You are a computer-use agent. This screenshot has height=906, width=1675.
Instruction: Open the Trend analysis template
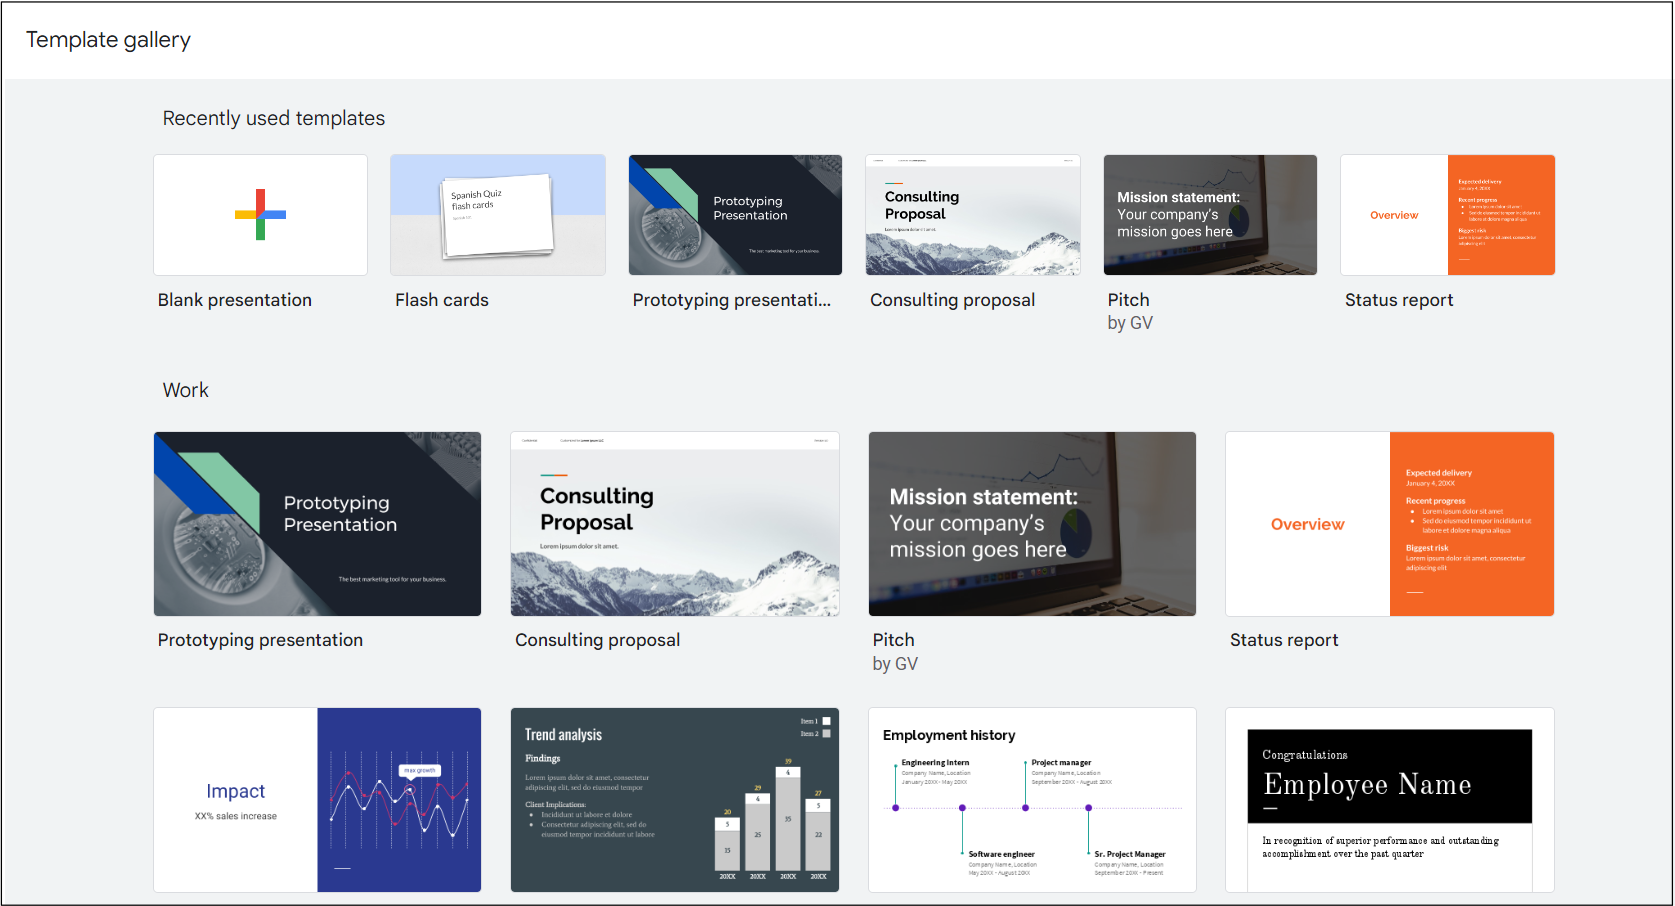(674, 799)
